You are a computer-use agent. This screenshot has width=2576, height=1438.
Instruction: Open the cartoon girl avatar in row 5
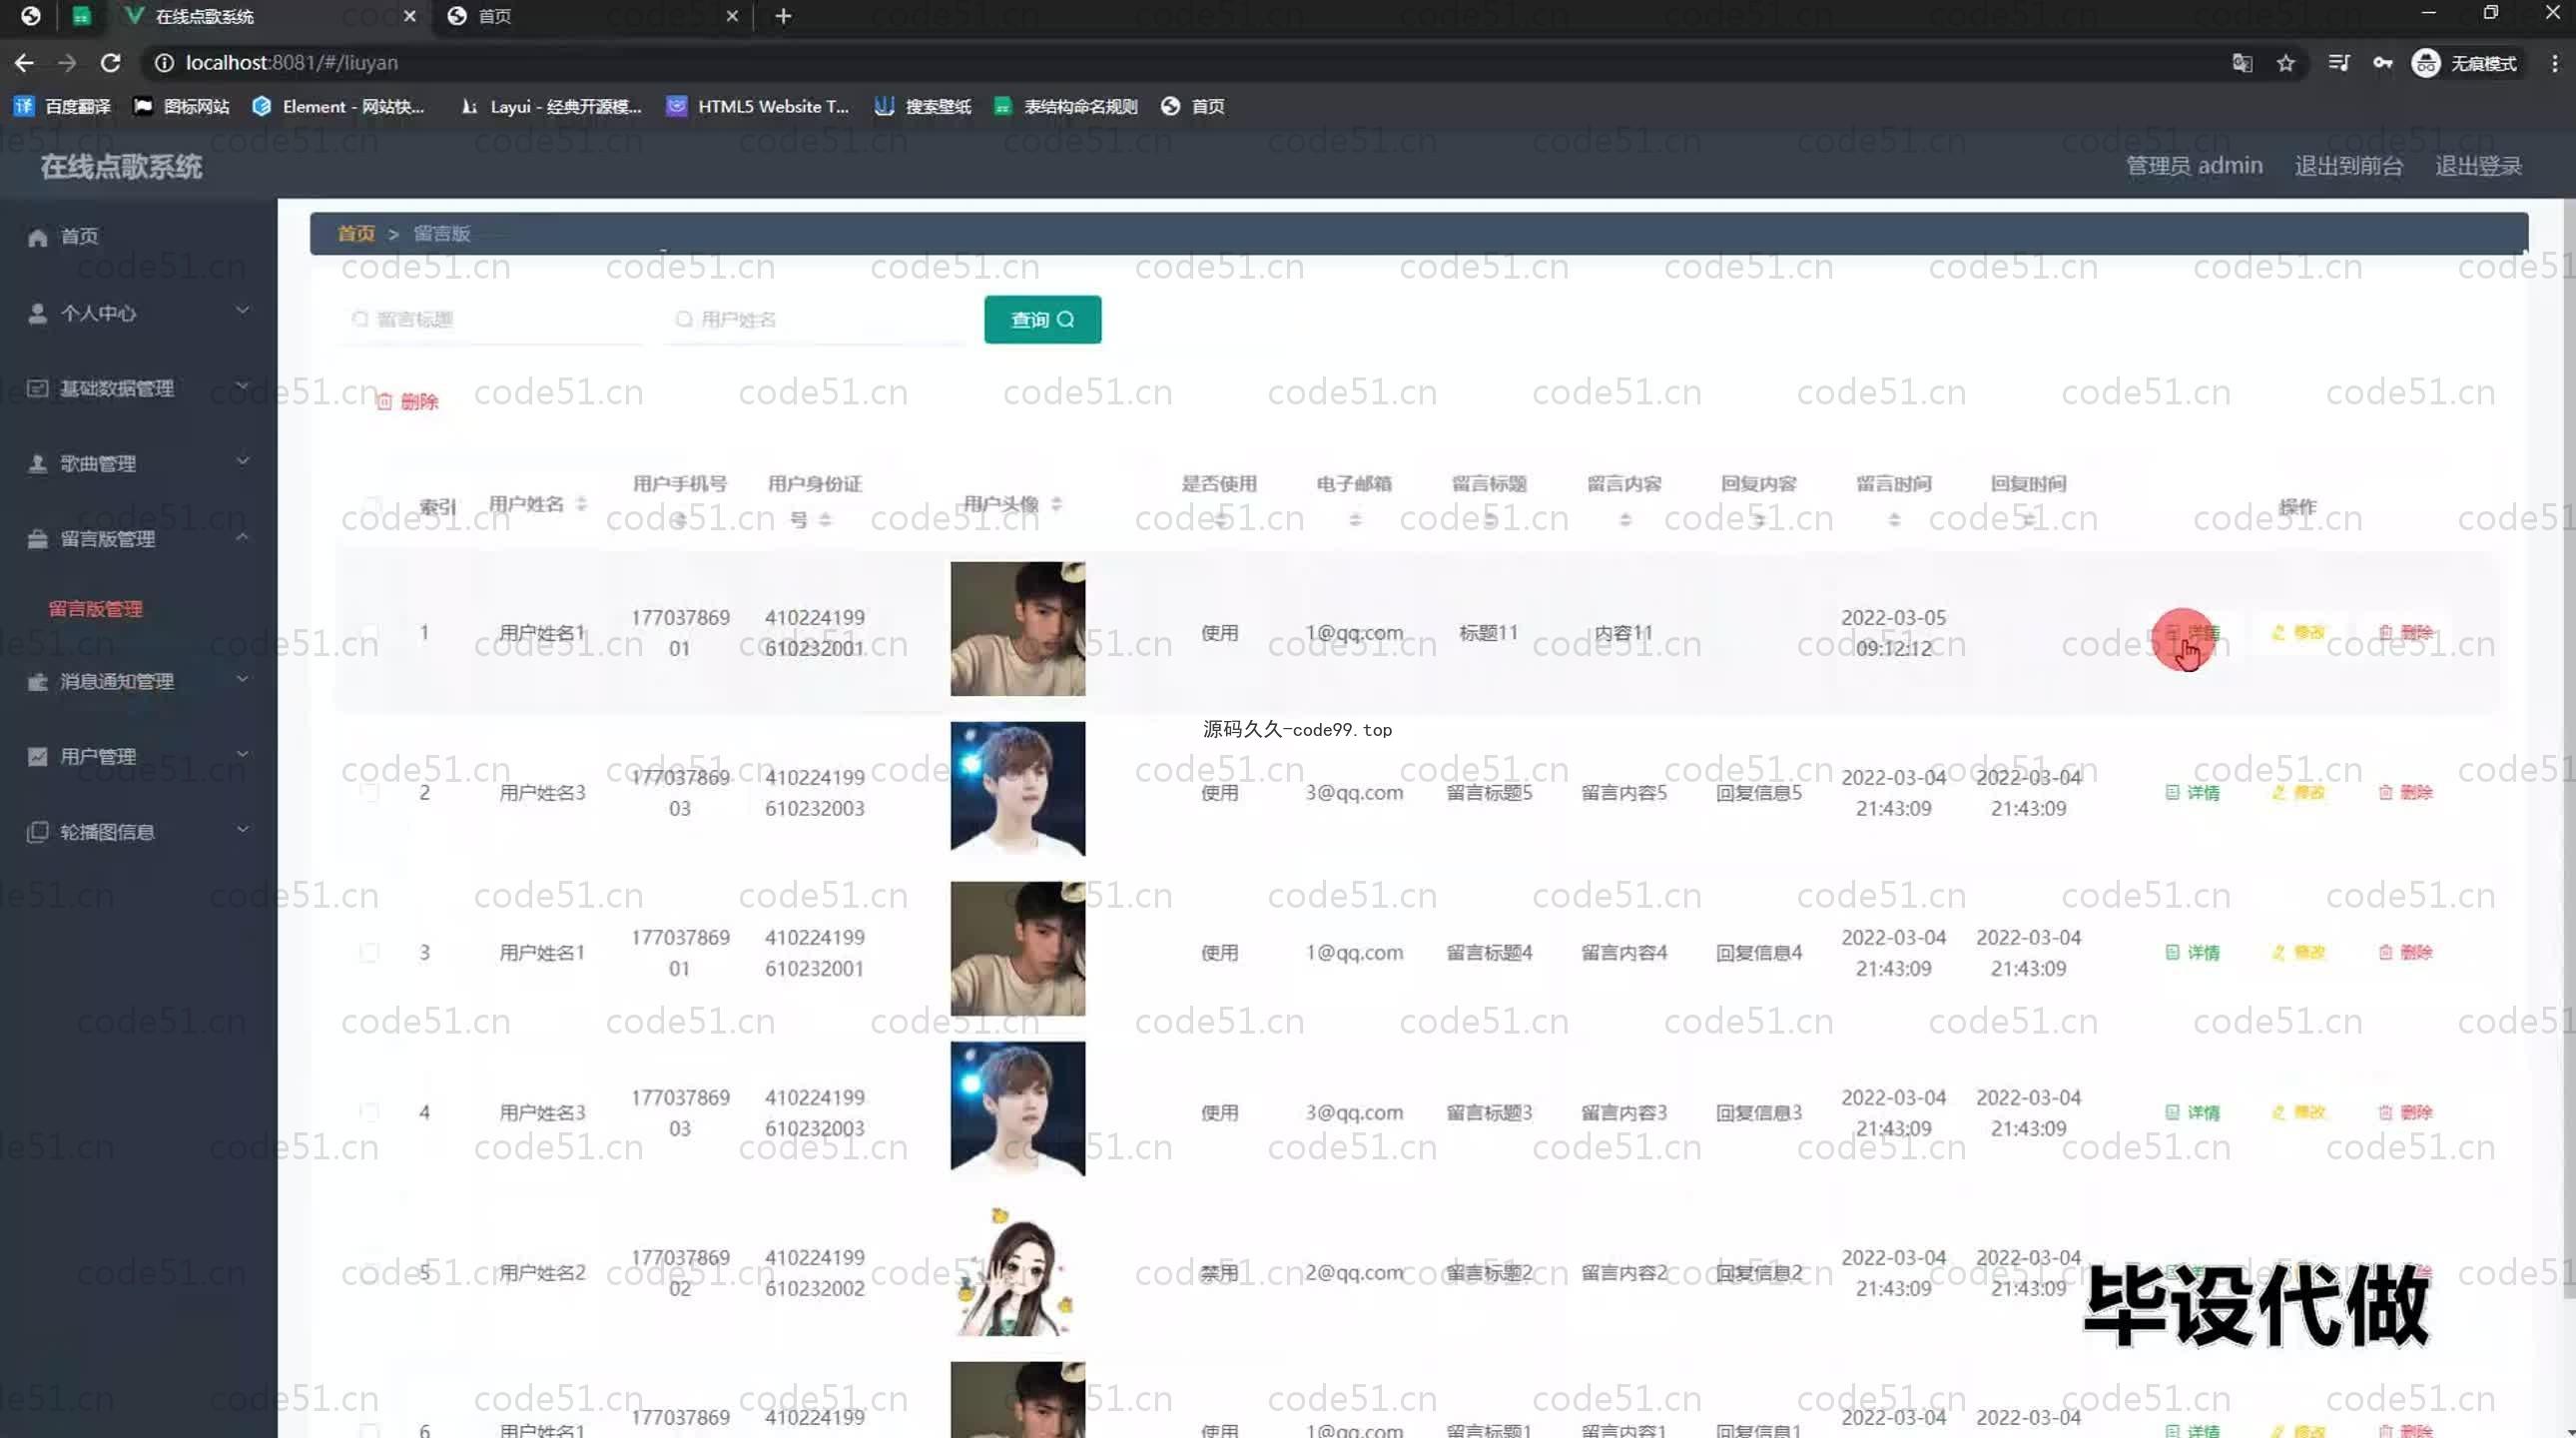[1017, 1271]
